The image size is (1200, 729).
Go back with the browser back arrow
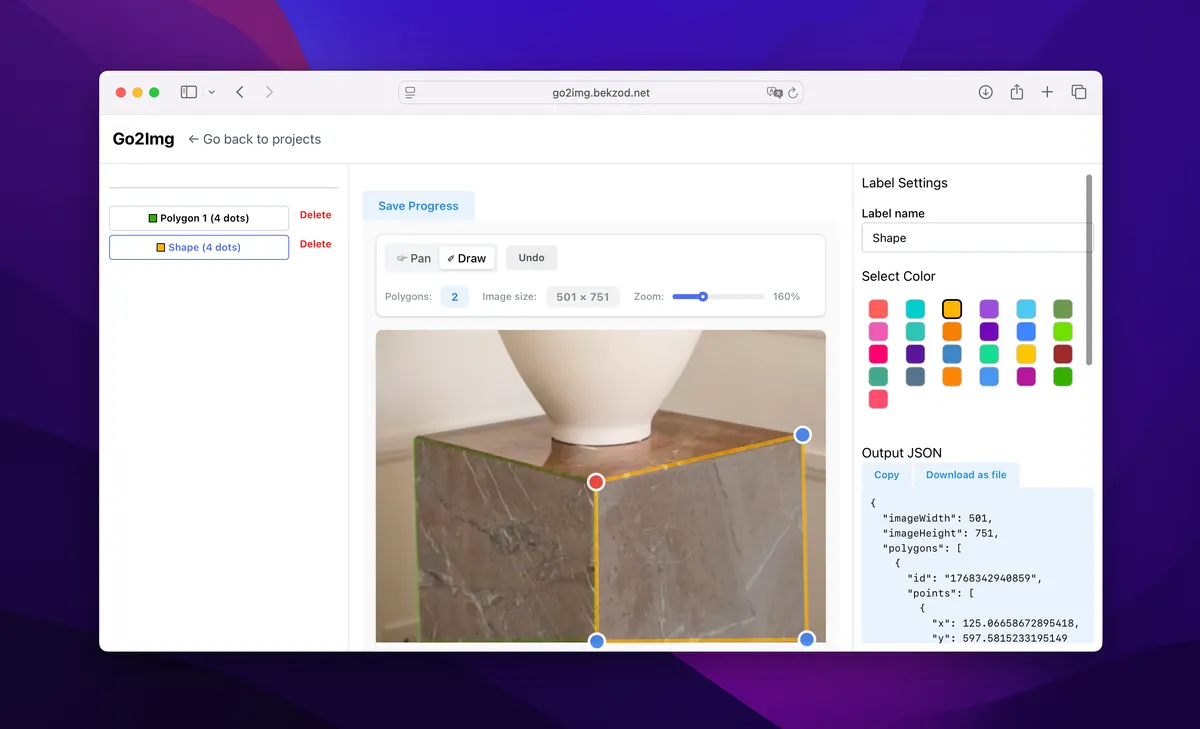(240, 92)
